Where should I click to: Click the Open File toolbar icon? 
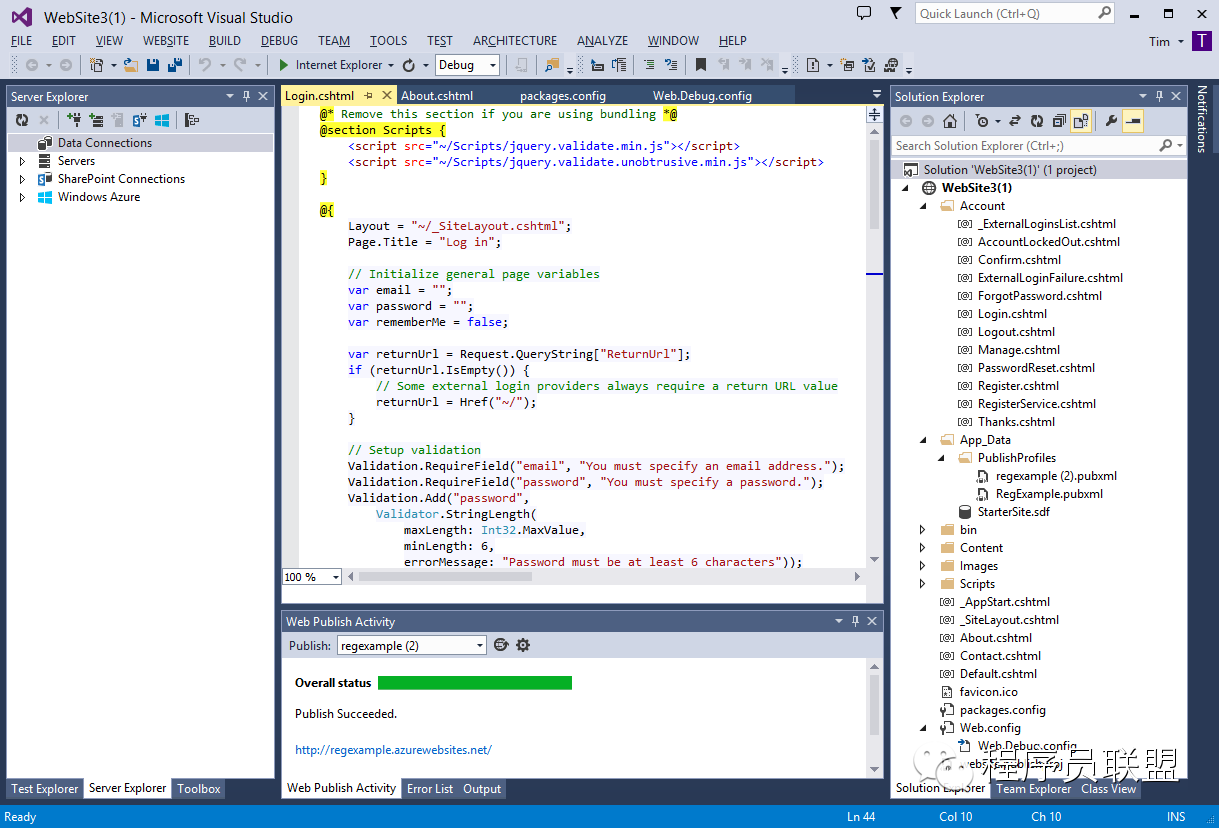point(131,65)
